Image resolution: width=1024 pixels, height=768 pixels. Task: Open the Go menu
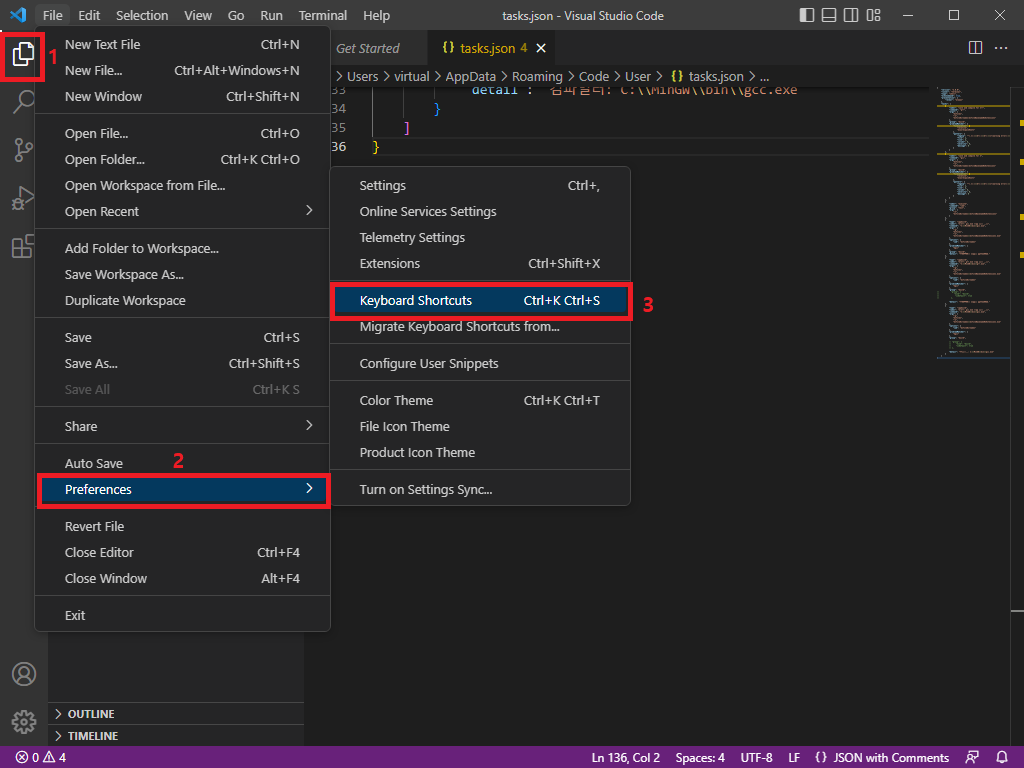(x=236, y=15)
